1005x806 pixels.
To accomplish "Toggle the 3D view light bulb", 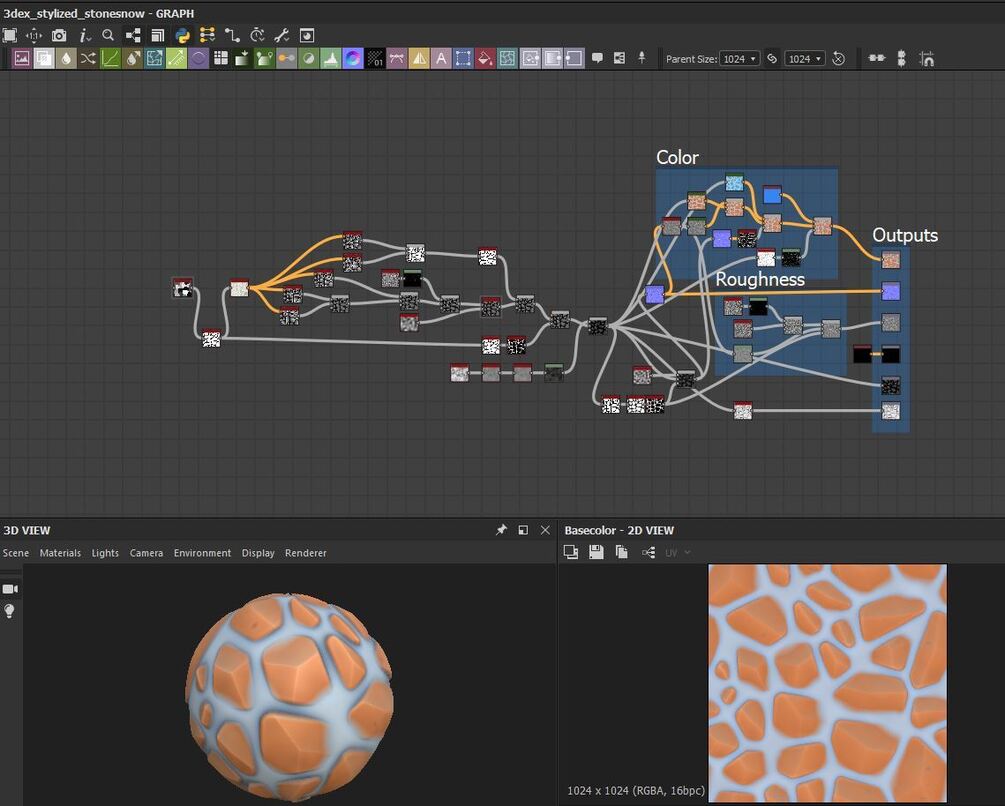I will tap(10, 610).
